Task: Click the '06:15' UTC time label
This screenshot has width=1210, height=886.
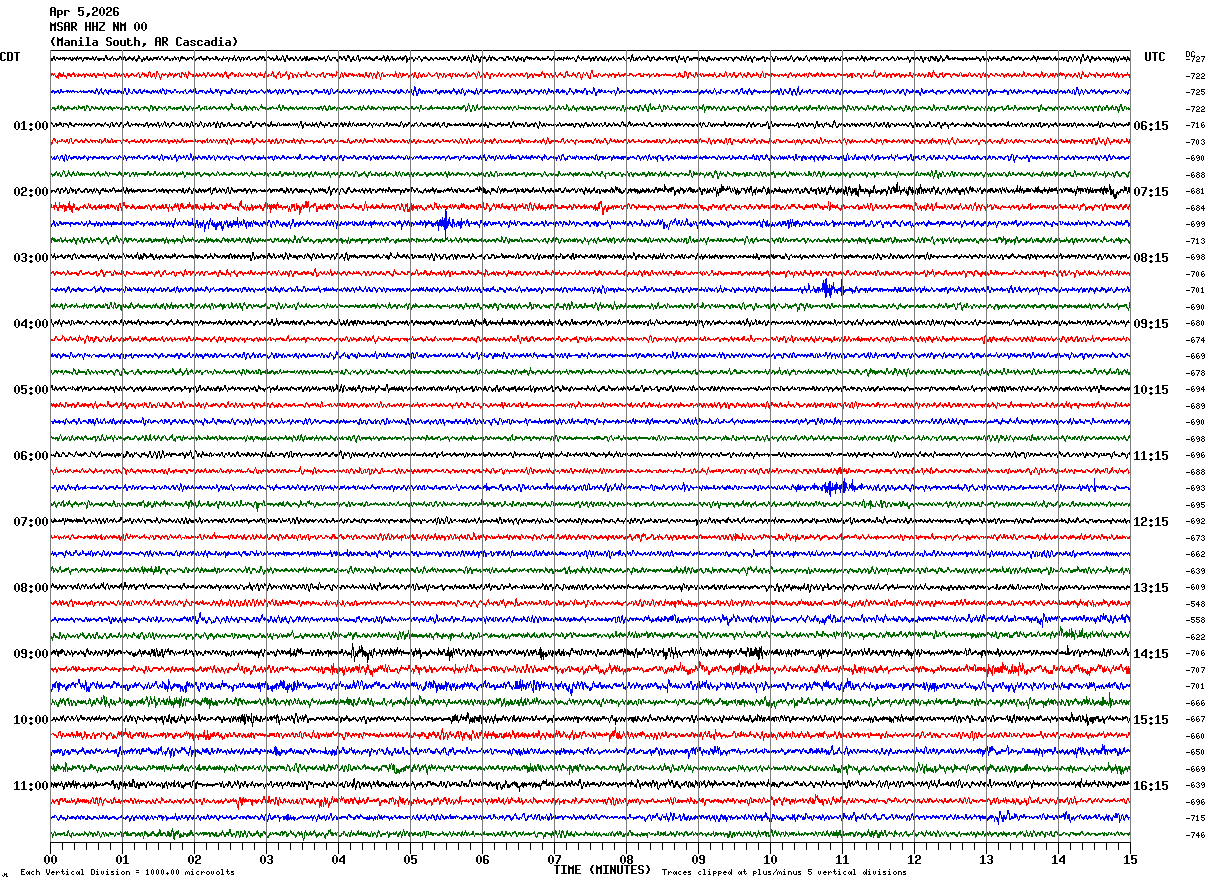Action: pos(1151,126)
